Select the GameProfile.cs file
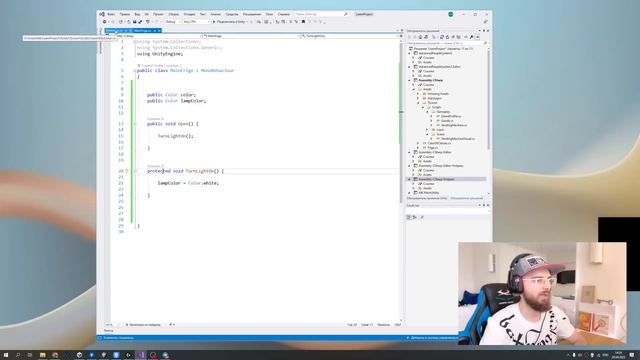Image resolution: width=640 pixels, height=360 pixels. pos(451,116)
